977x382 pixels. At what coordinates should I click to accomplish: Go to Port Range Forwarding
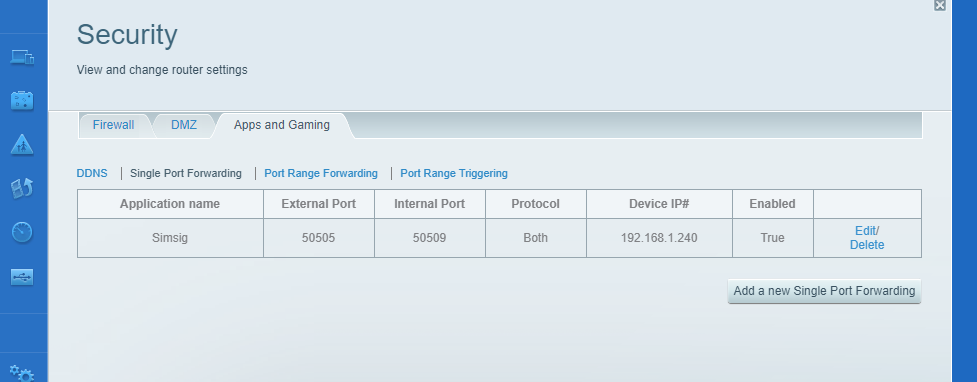tap(321, 173)
